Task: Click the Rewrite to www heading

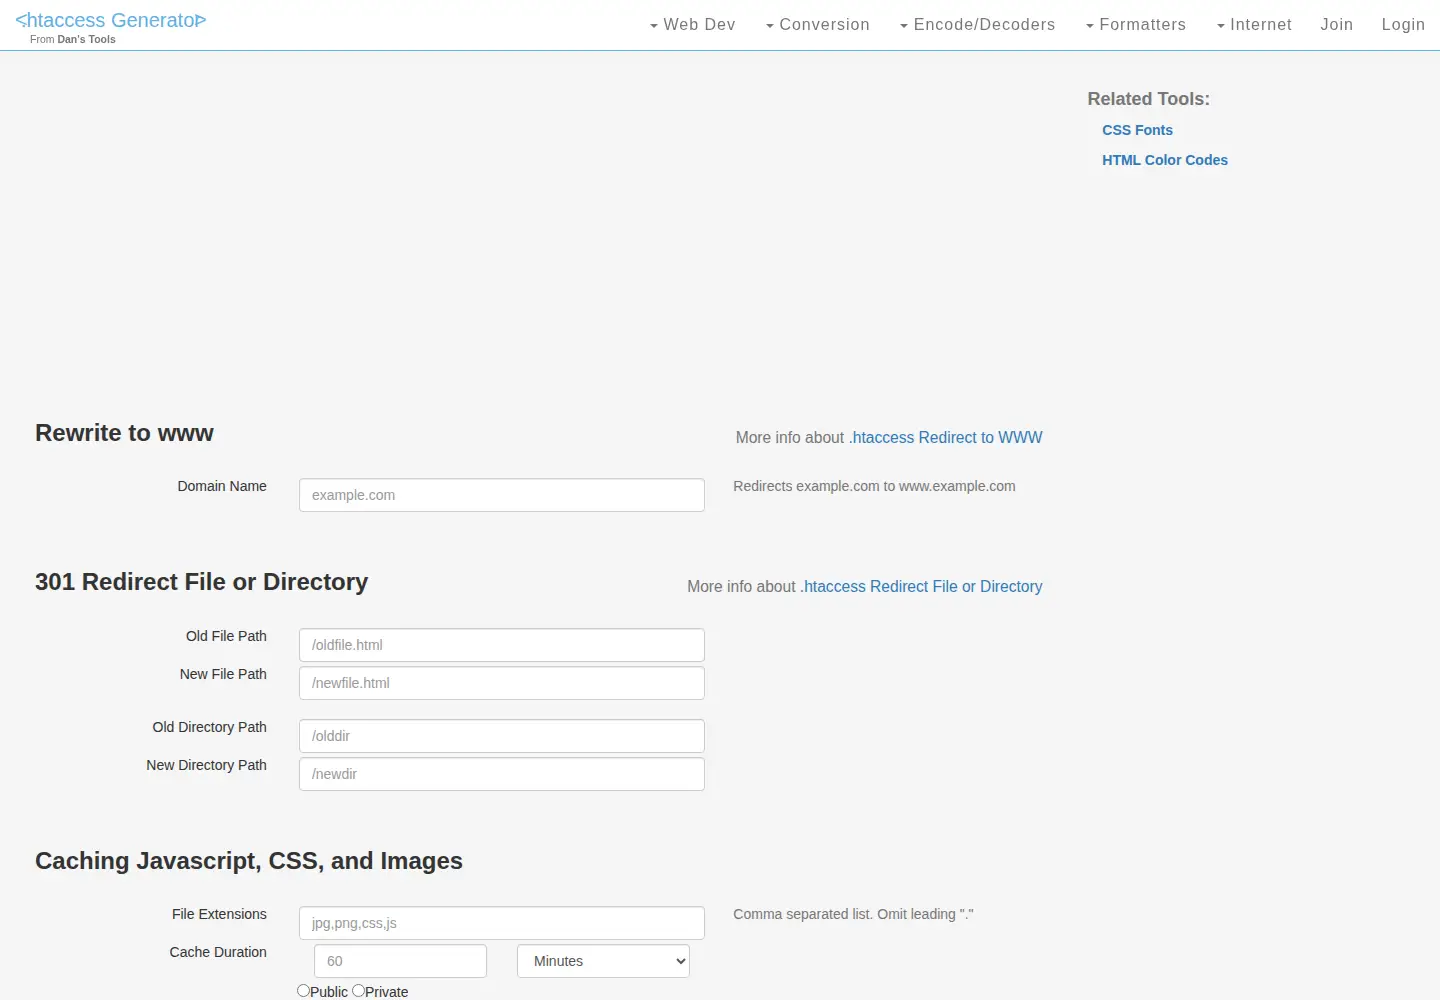Action: point(124,433)
